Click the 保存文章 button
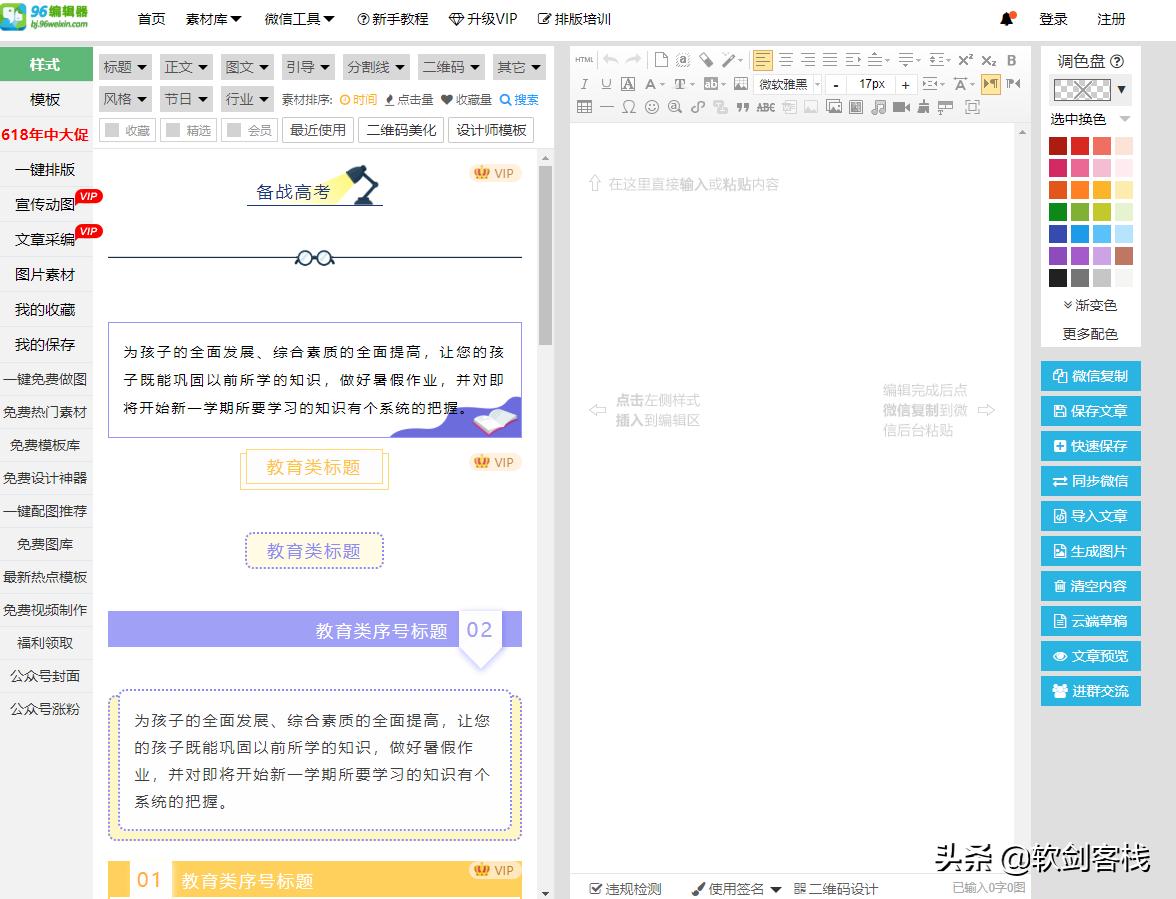The width and height of the screenshot is (1176, 899). pyautogui.click(x=1090, y=411)
